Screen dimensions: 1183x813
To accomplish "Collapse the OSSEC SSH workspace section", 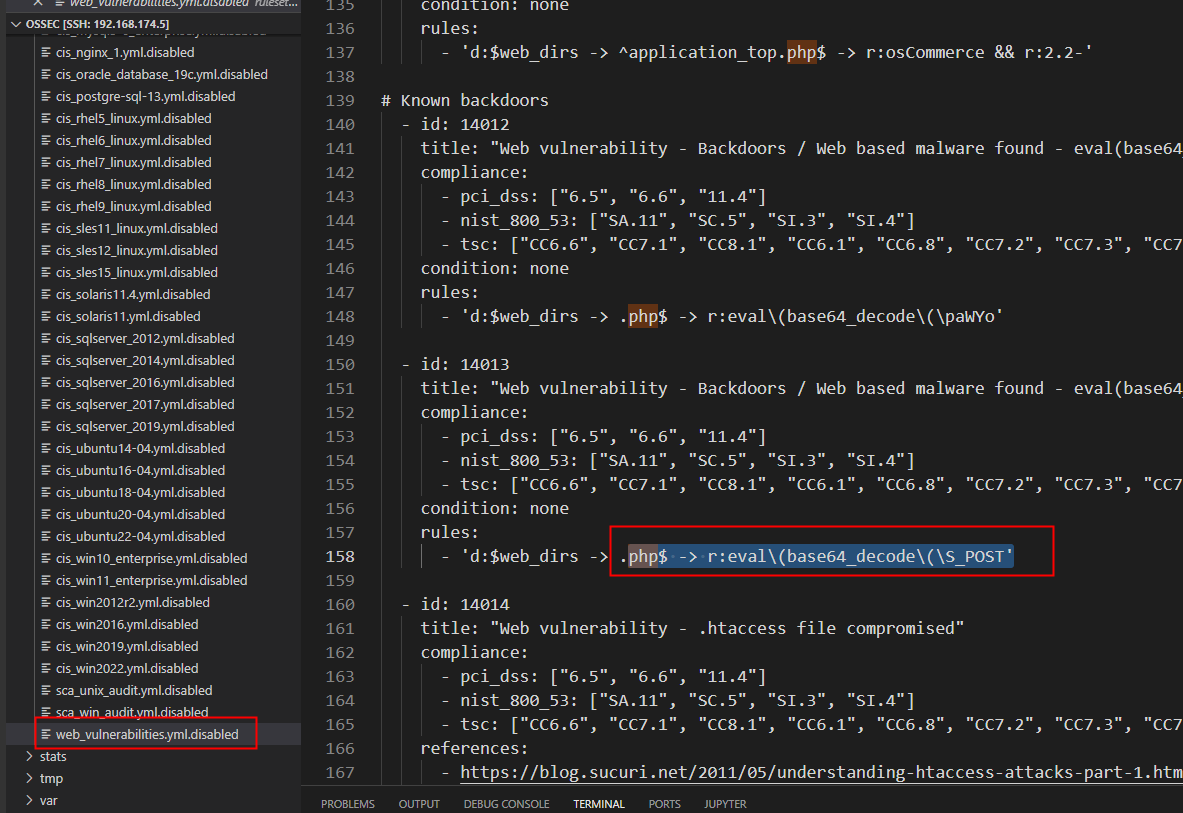I will tap(16, 24).
